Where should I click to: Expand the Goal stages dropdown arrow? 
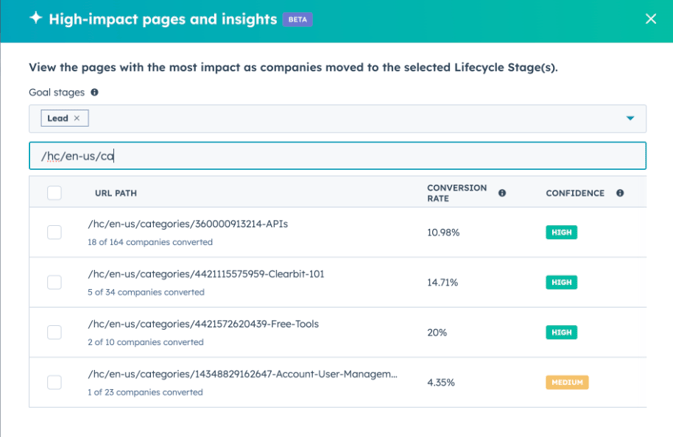(x=630, y=118)
